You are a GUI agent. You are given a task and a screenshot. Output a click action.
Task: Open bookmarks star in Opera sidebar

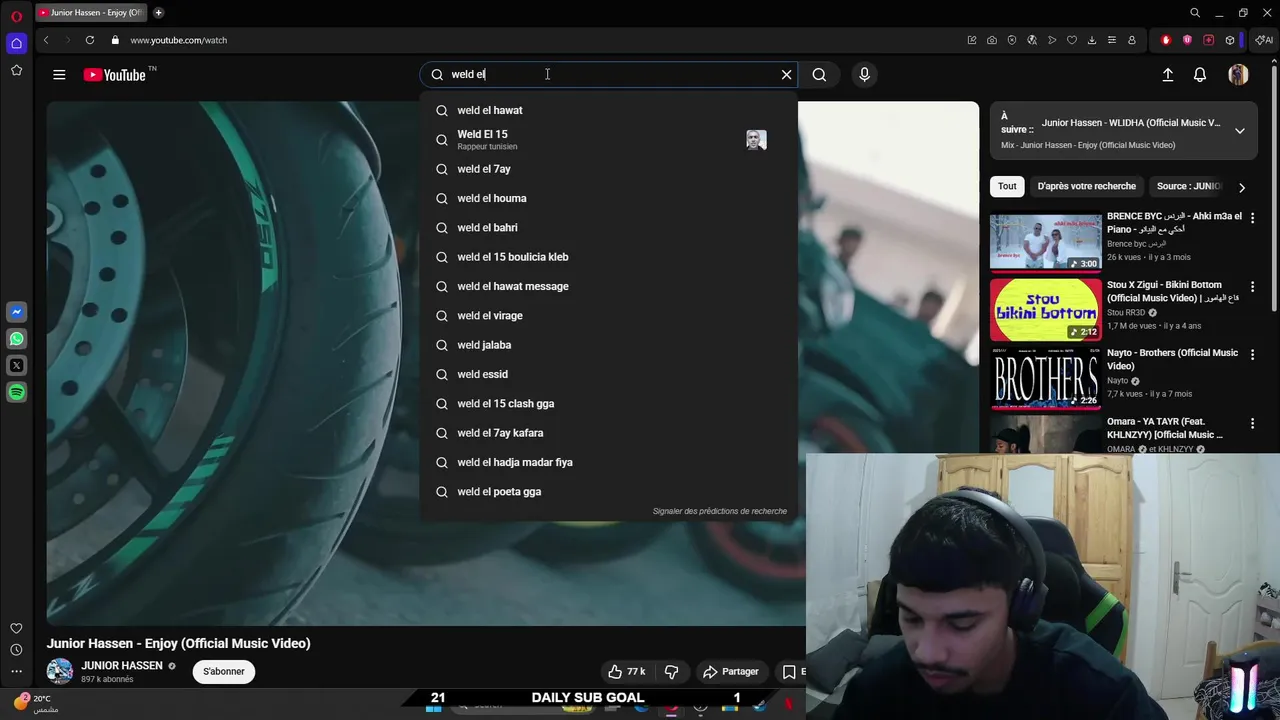point(16,71)
